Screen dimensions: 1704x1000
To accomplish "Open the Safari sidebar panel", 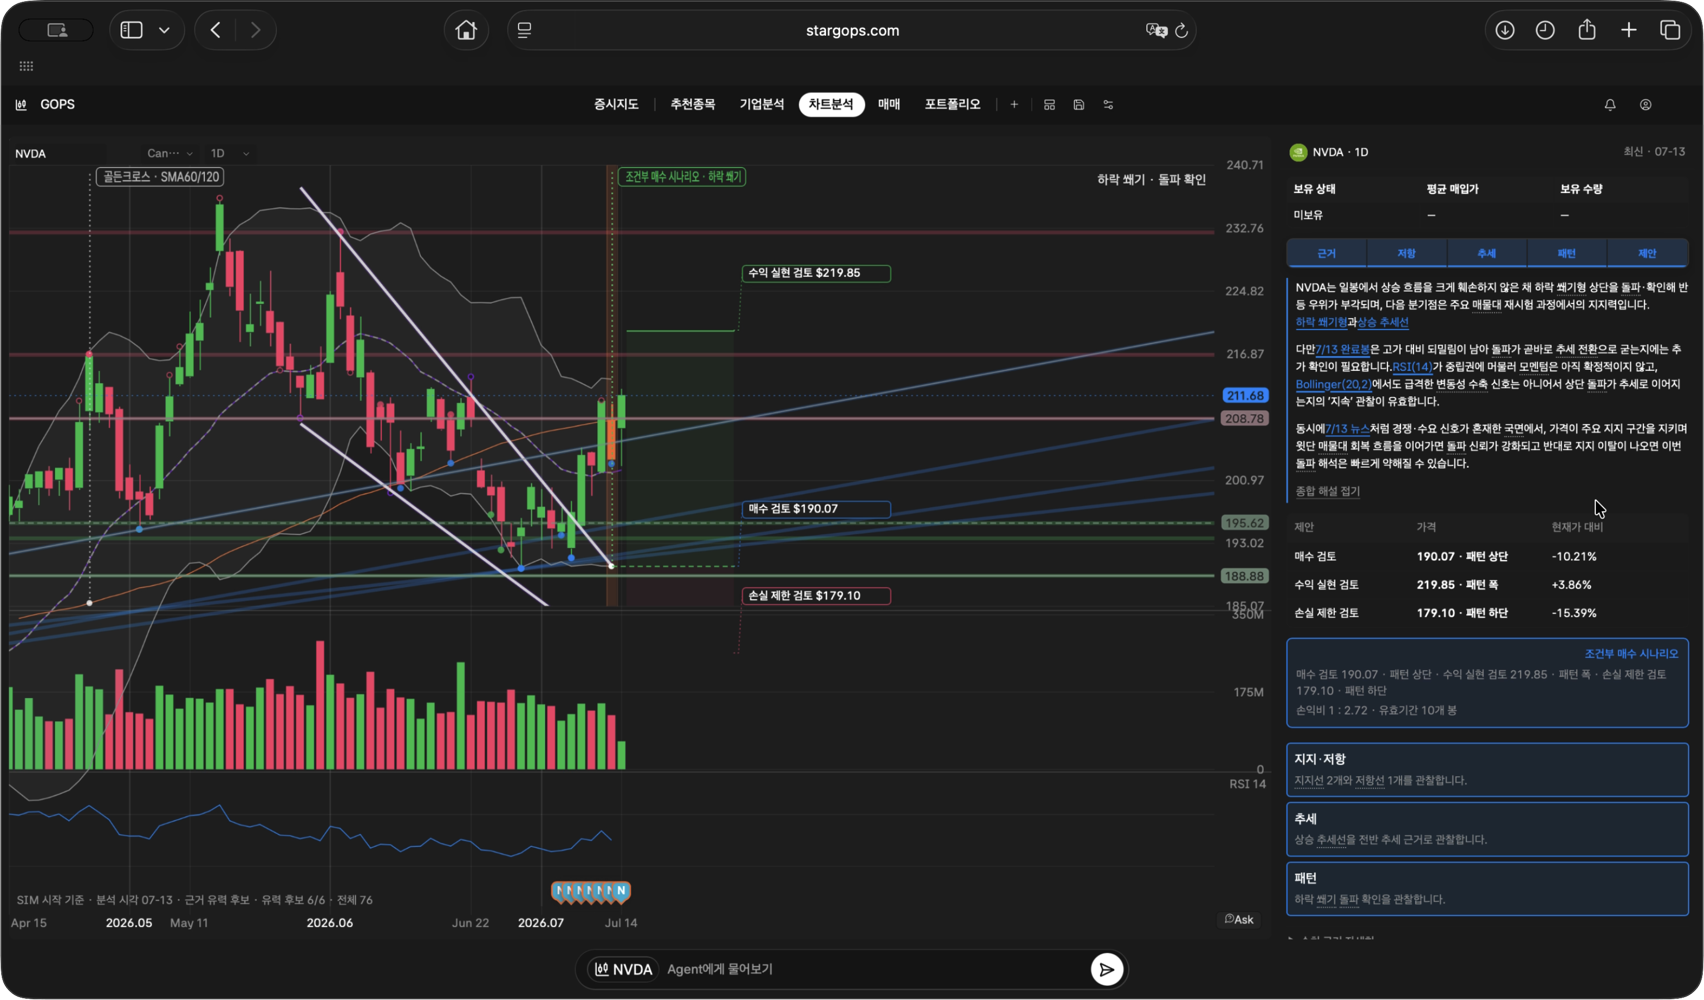I will pyautogui.click(x=131, y=30).
